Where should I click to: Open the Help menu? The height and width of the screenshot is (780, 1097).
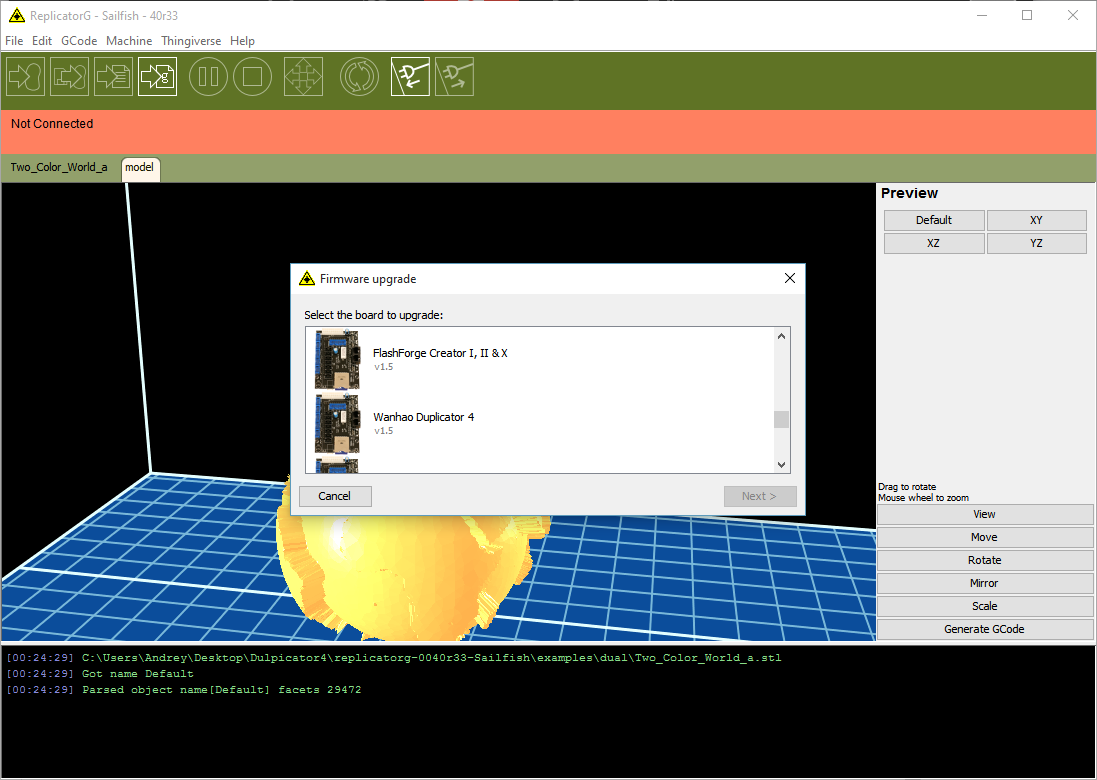coord(242,41)
